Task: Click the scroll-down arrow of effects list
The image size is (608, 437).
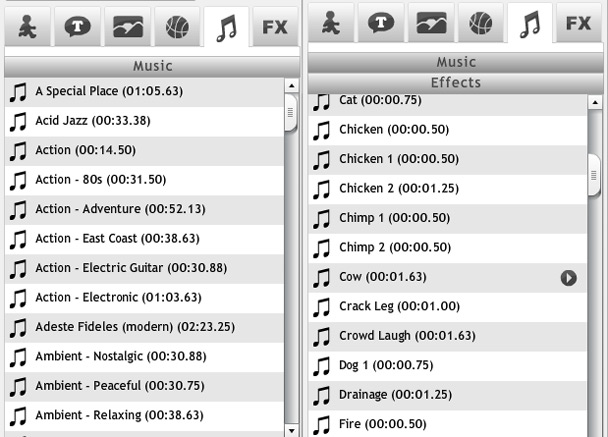Action: [594, 430]
